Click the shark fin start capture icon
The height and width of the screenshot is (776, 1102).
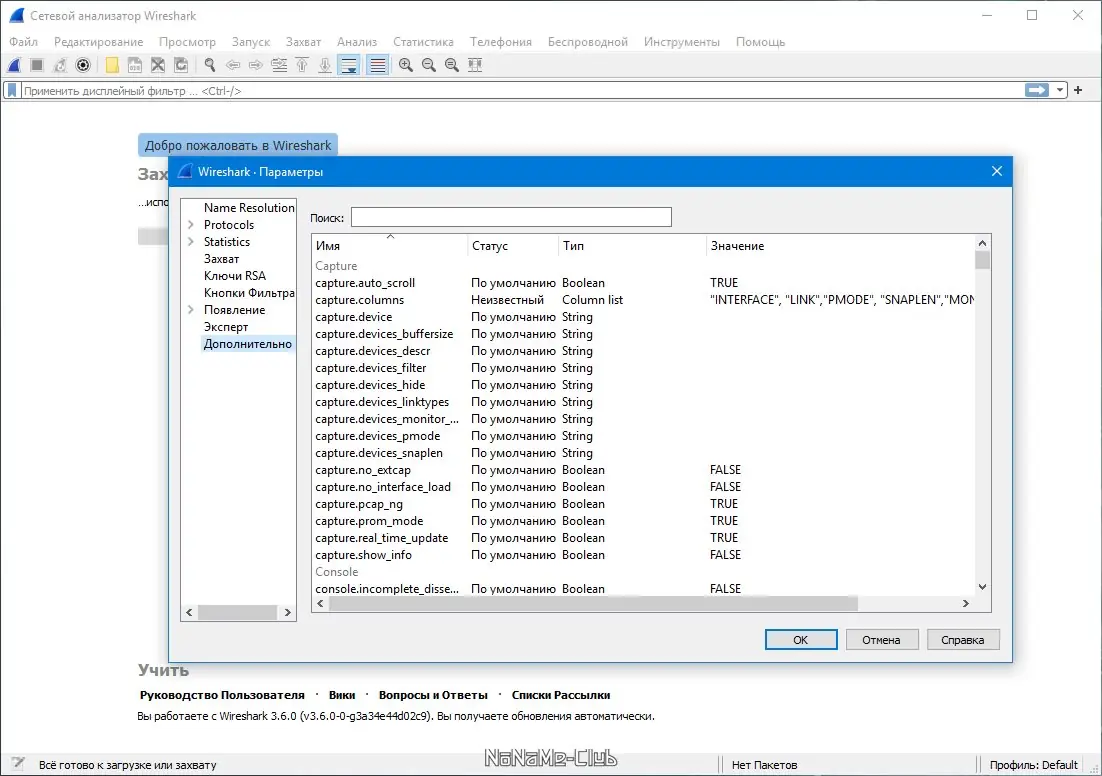[x=14, y=65]
